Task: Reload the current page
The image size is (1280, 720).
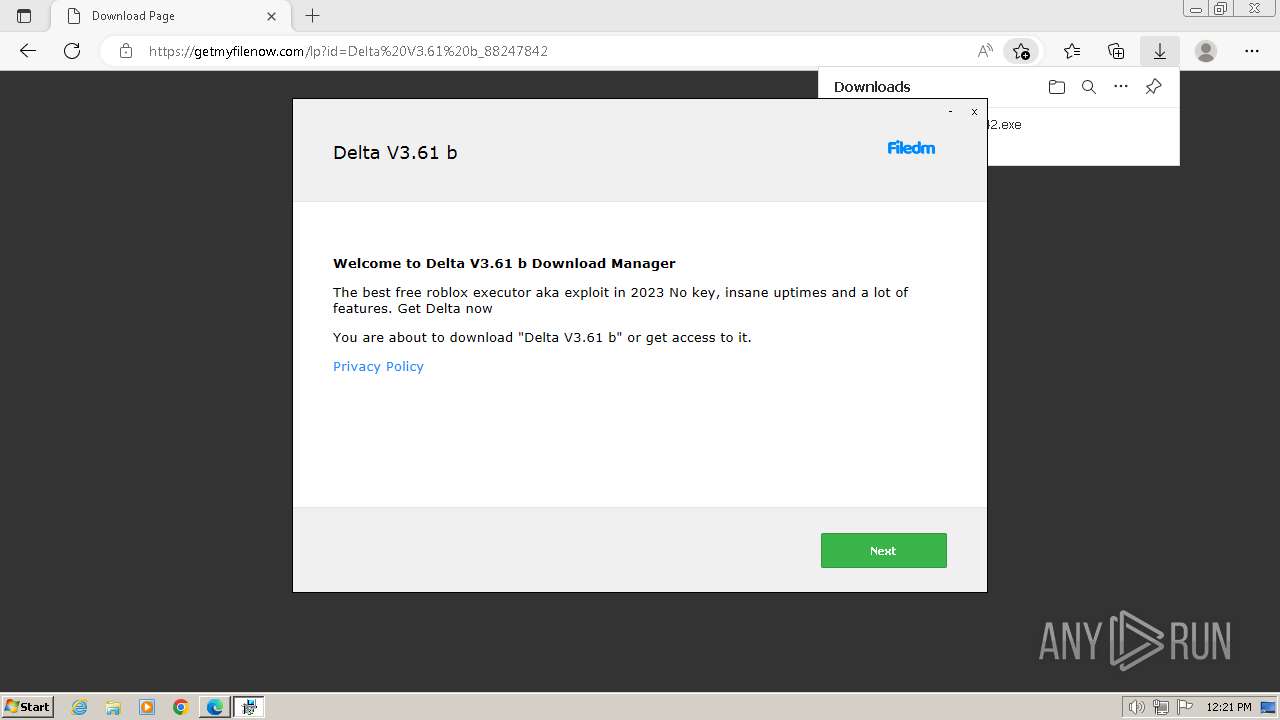Action: (72, 51)
